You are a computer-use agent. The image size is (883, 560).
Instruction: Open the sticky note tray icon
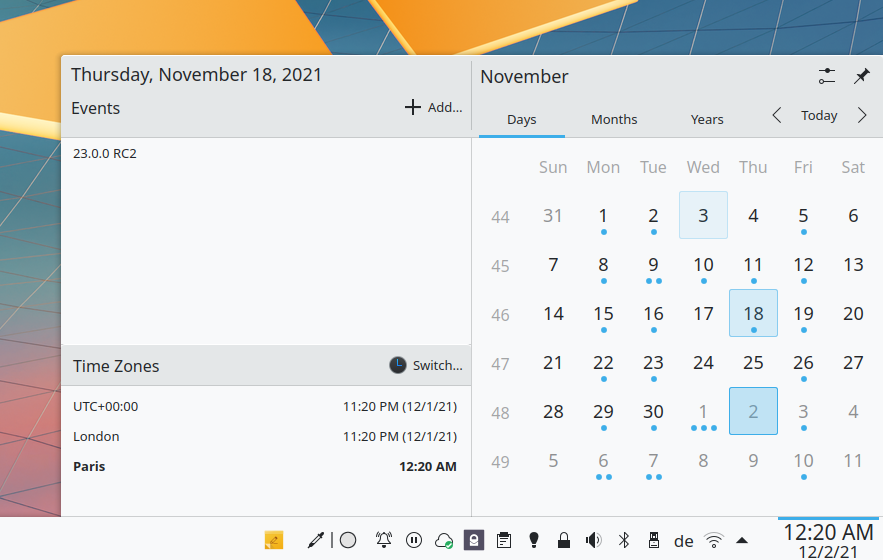[273, 540]
